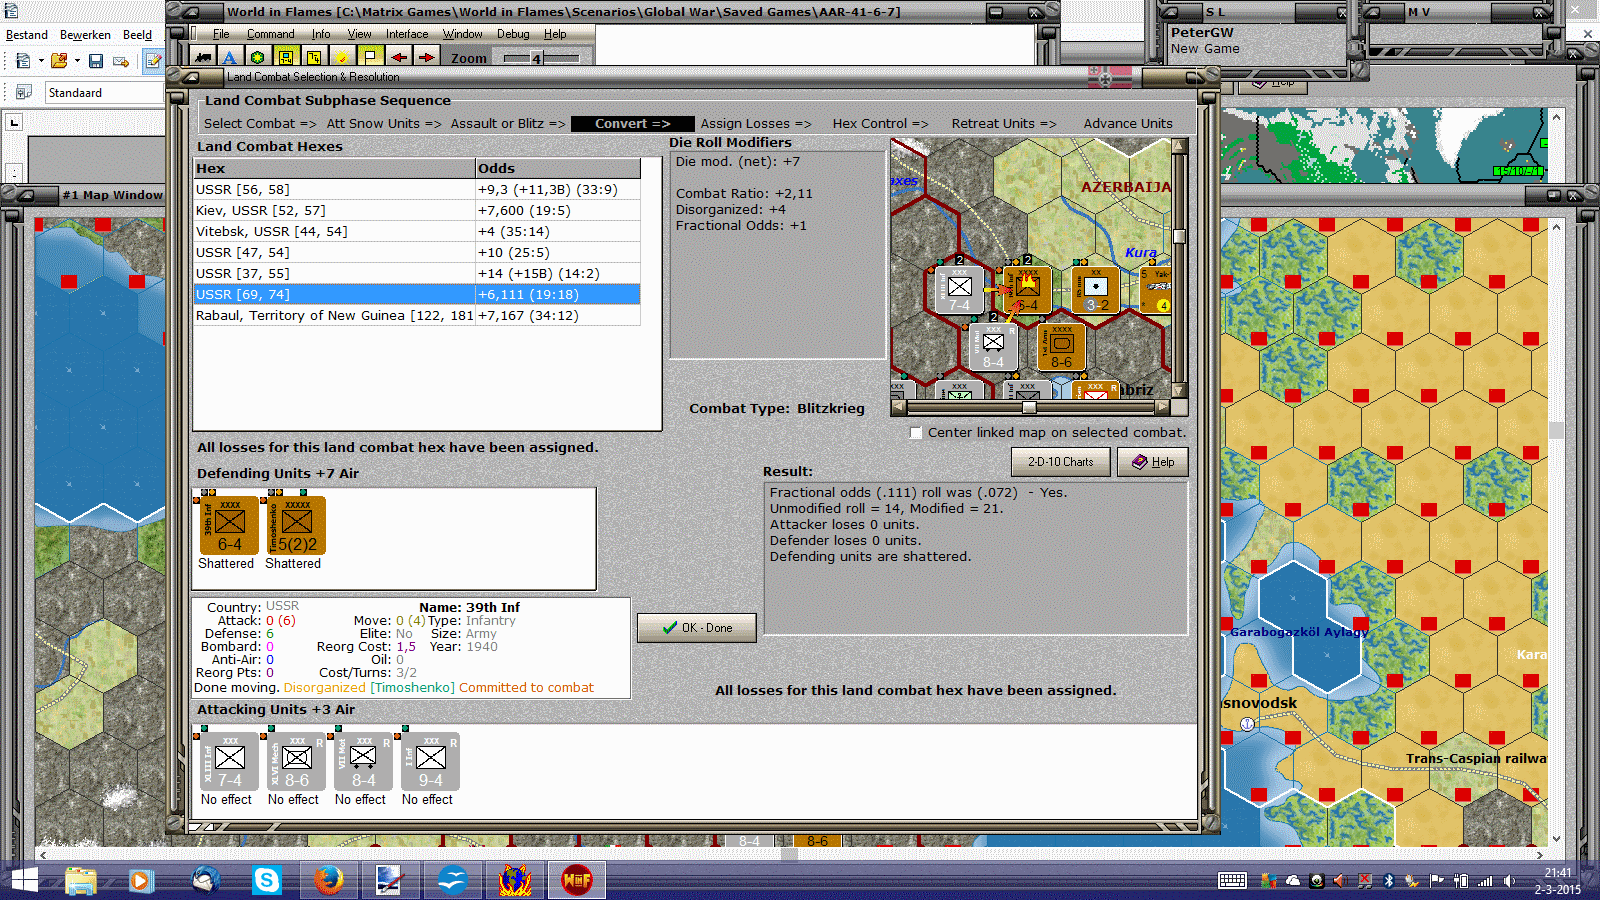
Task: Click the save disk icon in background editor
Action: tap(96, 61)
